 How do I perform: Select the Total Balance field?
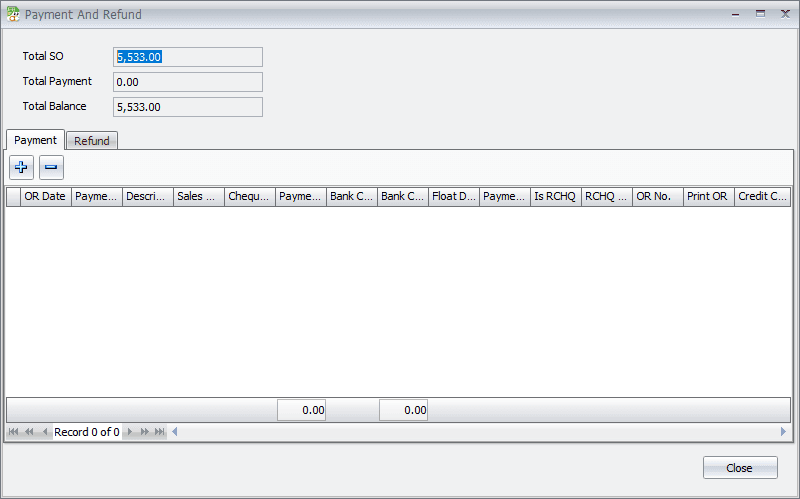tap(188, 107)
